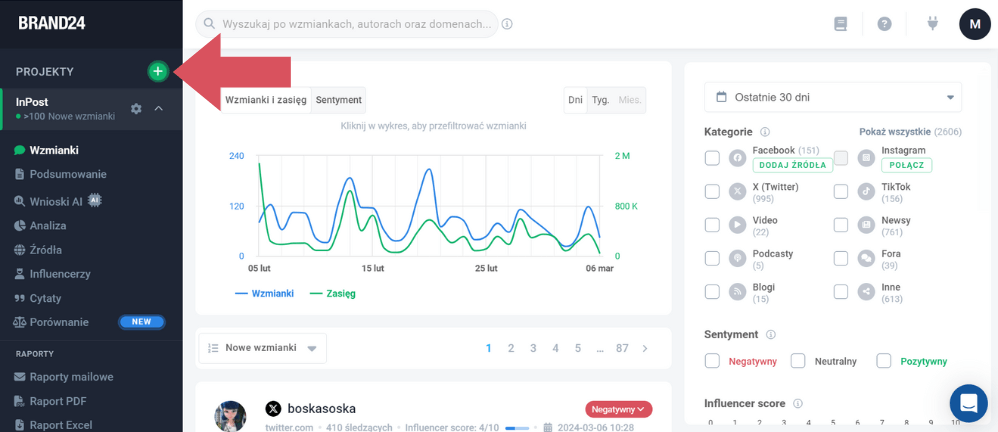Click search field info icon
The image size is (998, 432).
point(507,24)
